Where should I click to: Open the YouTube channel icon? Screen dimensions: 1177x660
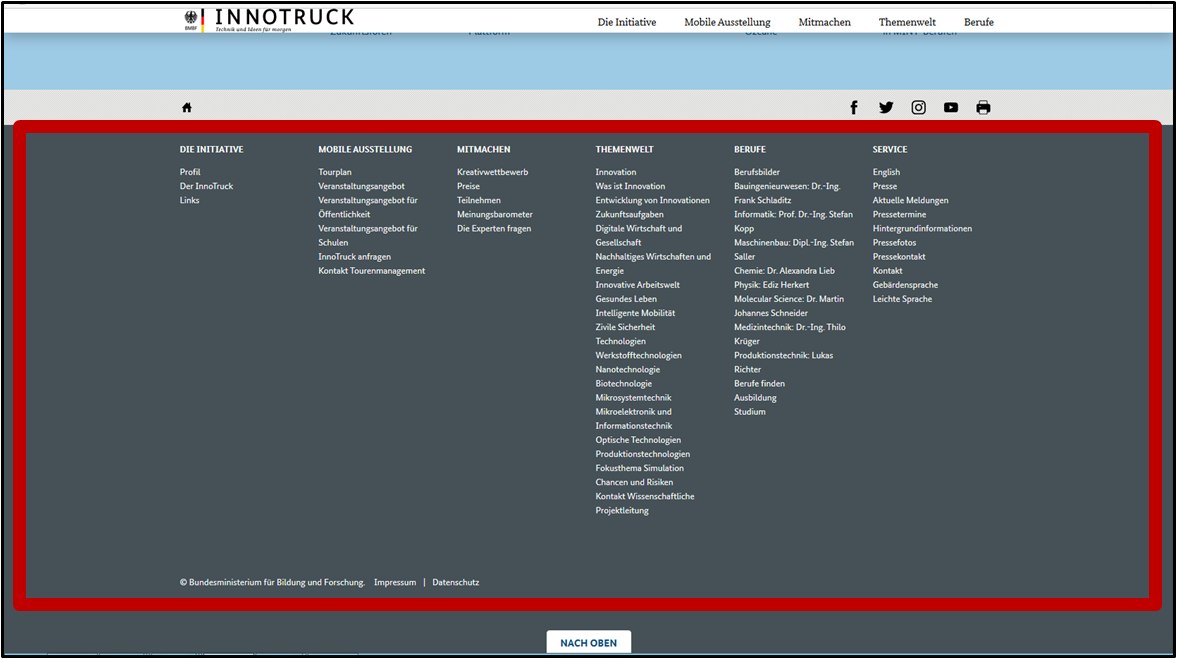click(x=951, y=107)
